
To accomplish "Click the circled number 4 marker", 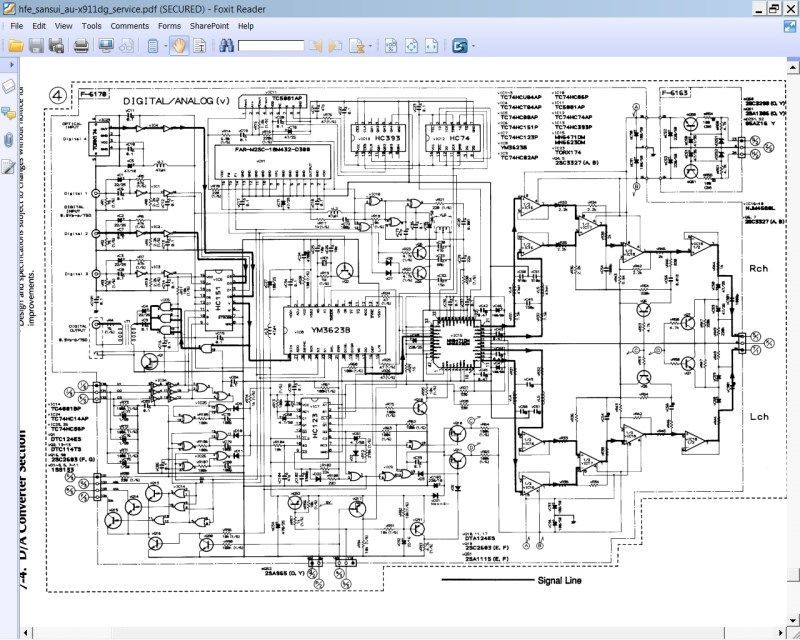I will [x=58, y=95].
